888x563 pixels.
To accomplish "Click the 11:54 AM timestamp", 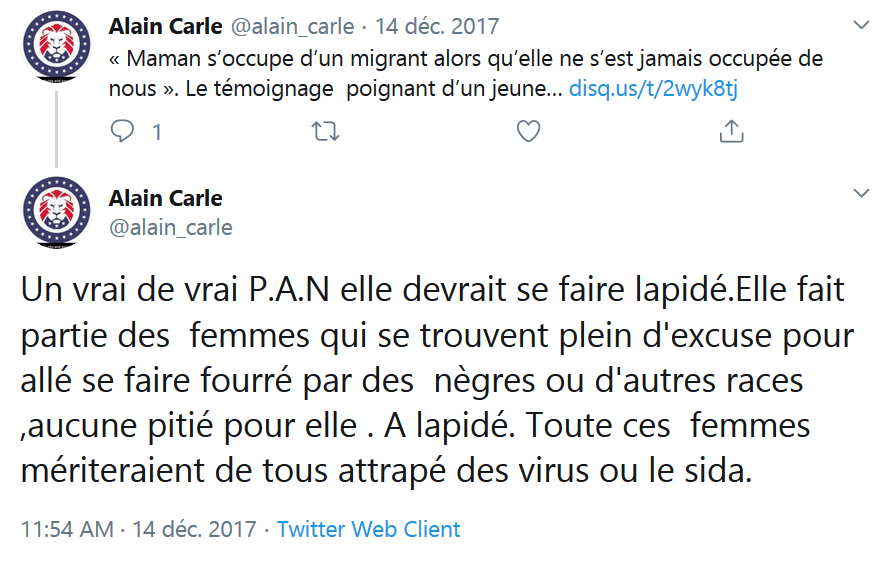I will coord(67,529).
